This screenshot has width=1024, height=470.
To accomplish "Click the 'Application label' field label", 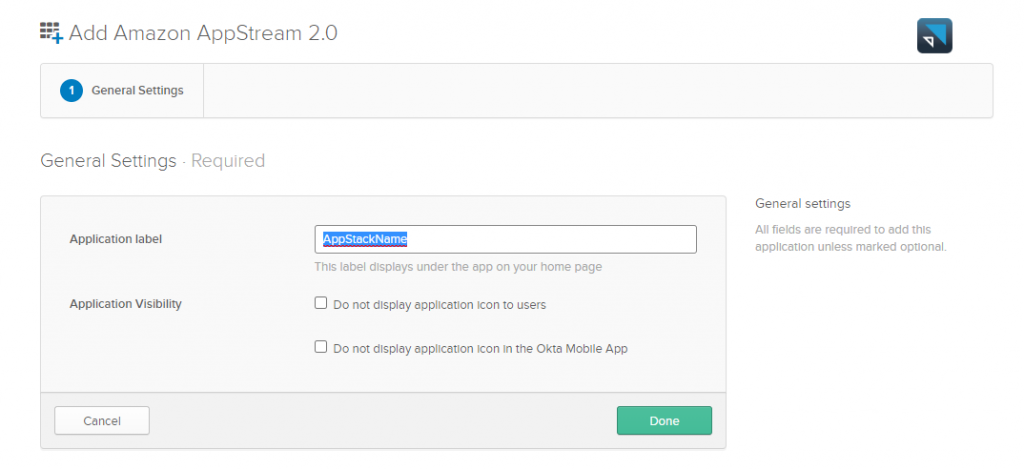I will [x=116, y=239].
